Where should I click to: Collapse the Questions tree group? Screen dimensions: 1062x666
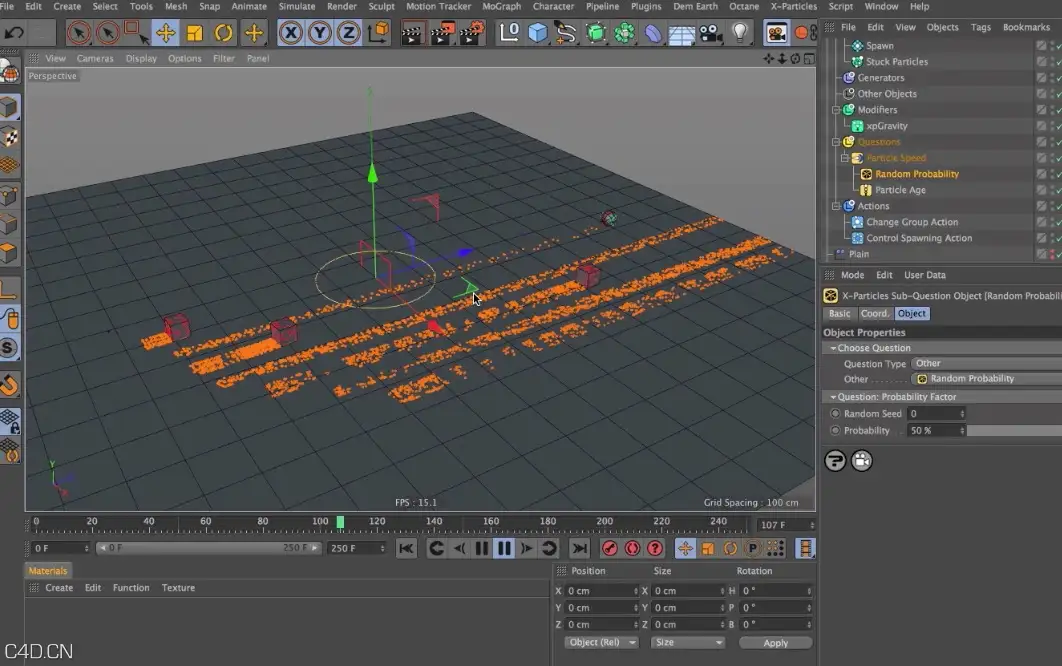[836, 142]
